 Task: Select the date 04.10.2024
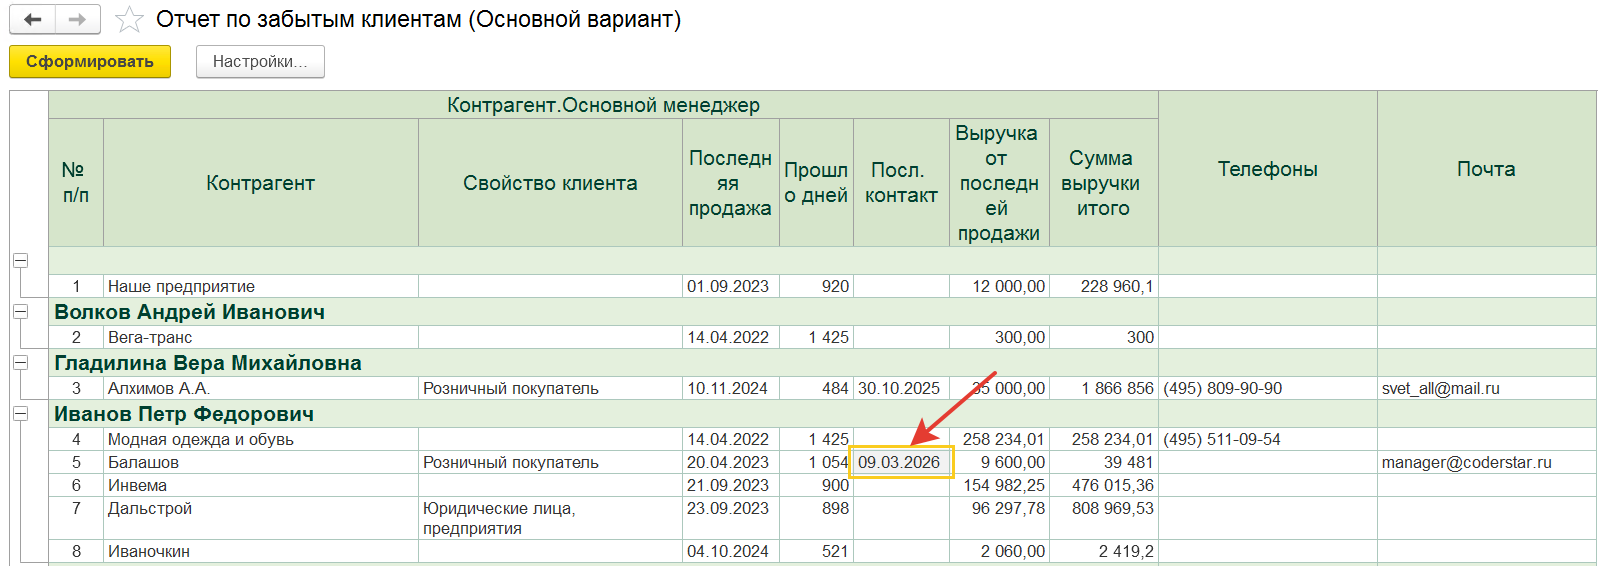[x=730, y=551]
